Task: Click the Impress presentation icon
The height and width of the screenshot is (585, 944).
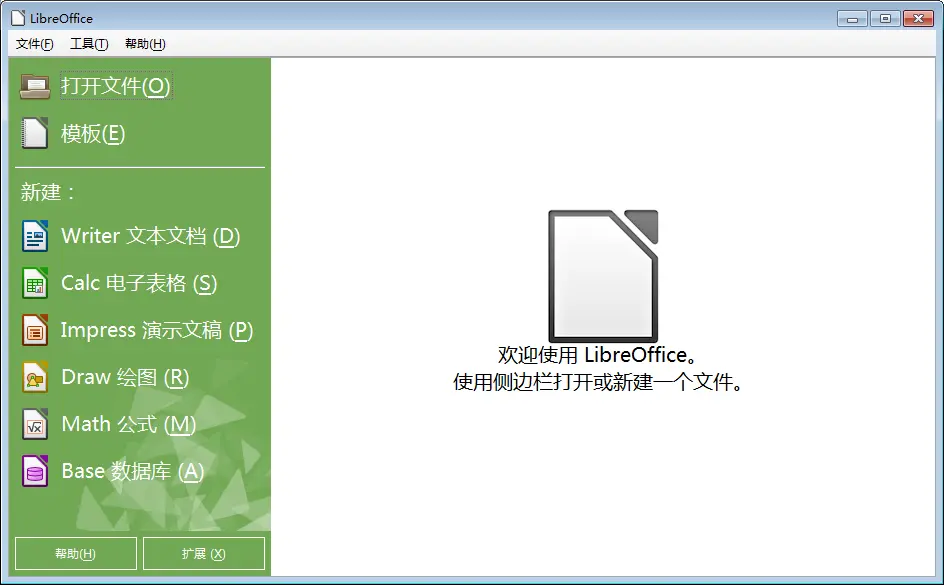Action: (35, 330)
